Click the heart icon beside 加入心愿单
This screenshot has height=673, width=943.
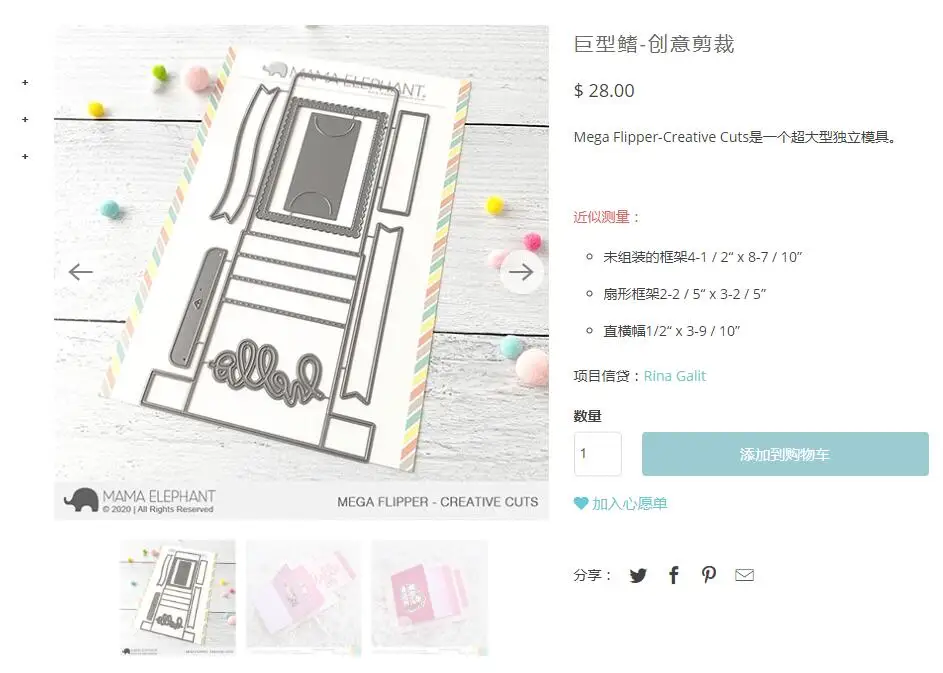click(x=580, y=503)
